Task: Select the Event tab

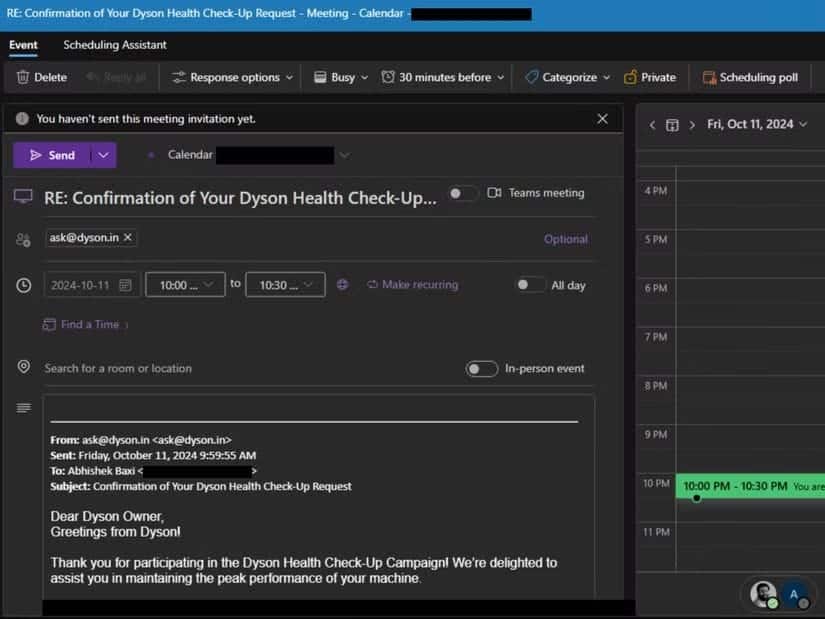Action: tap(23, 45)
